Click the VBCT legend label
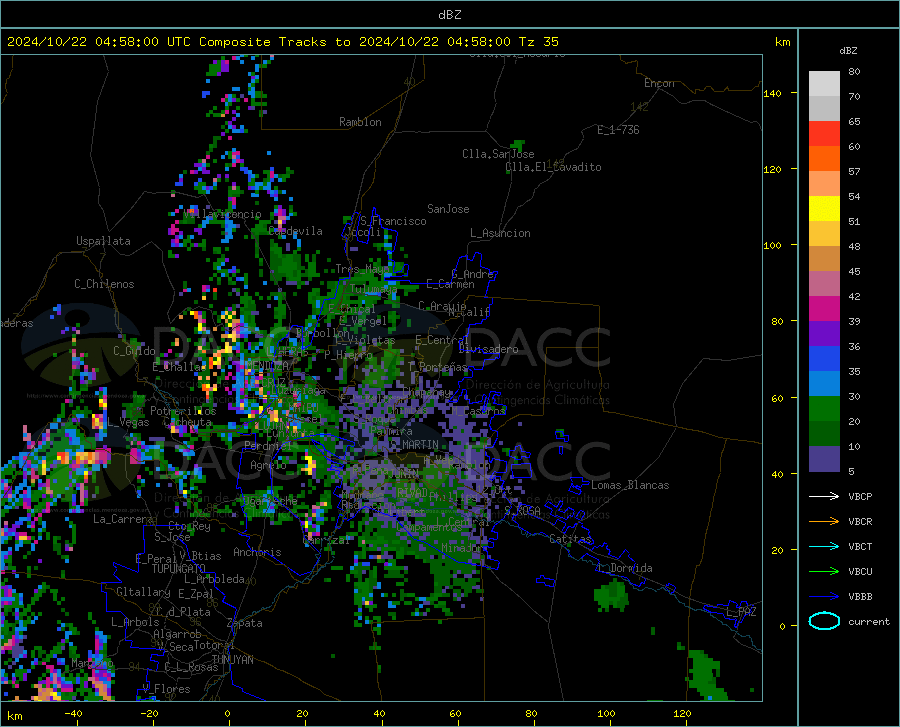Viewport: 900px width, 727px height. [860, 546]
